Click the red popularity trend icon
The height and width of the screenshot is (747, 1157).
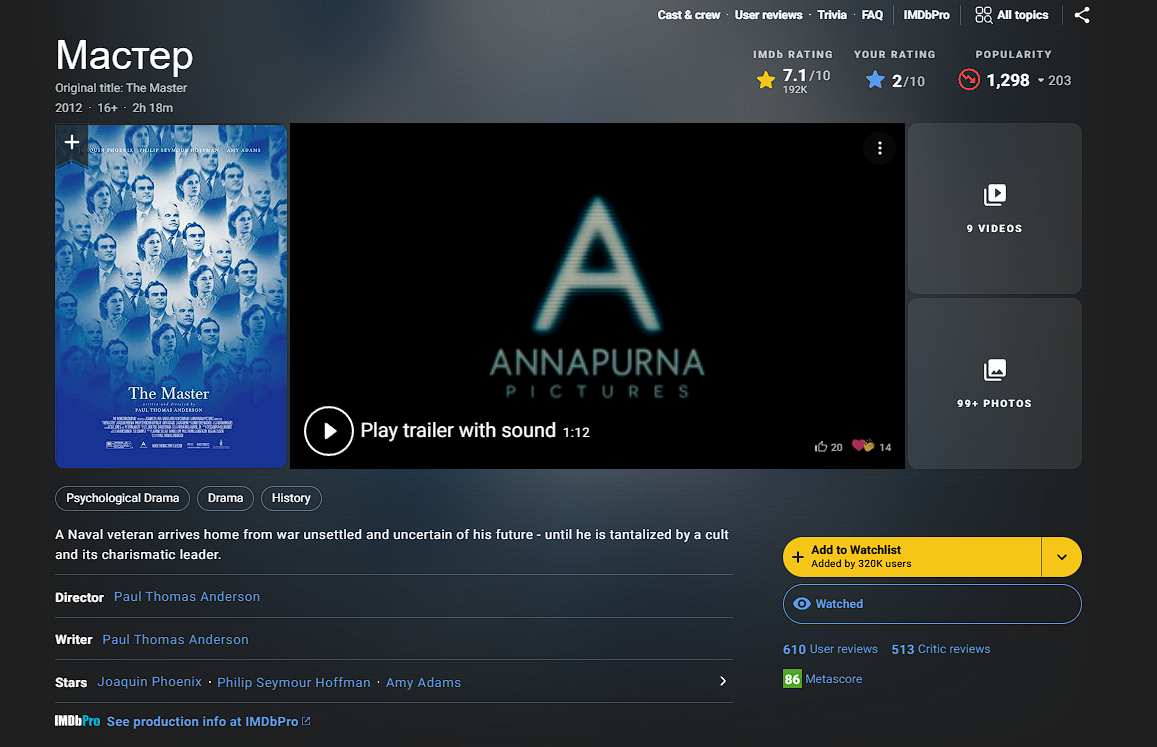coord(969,80)
